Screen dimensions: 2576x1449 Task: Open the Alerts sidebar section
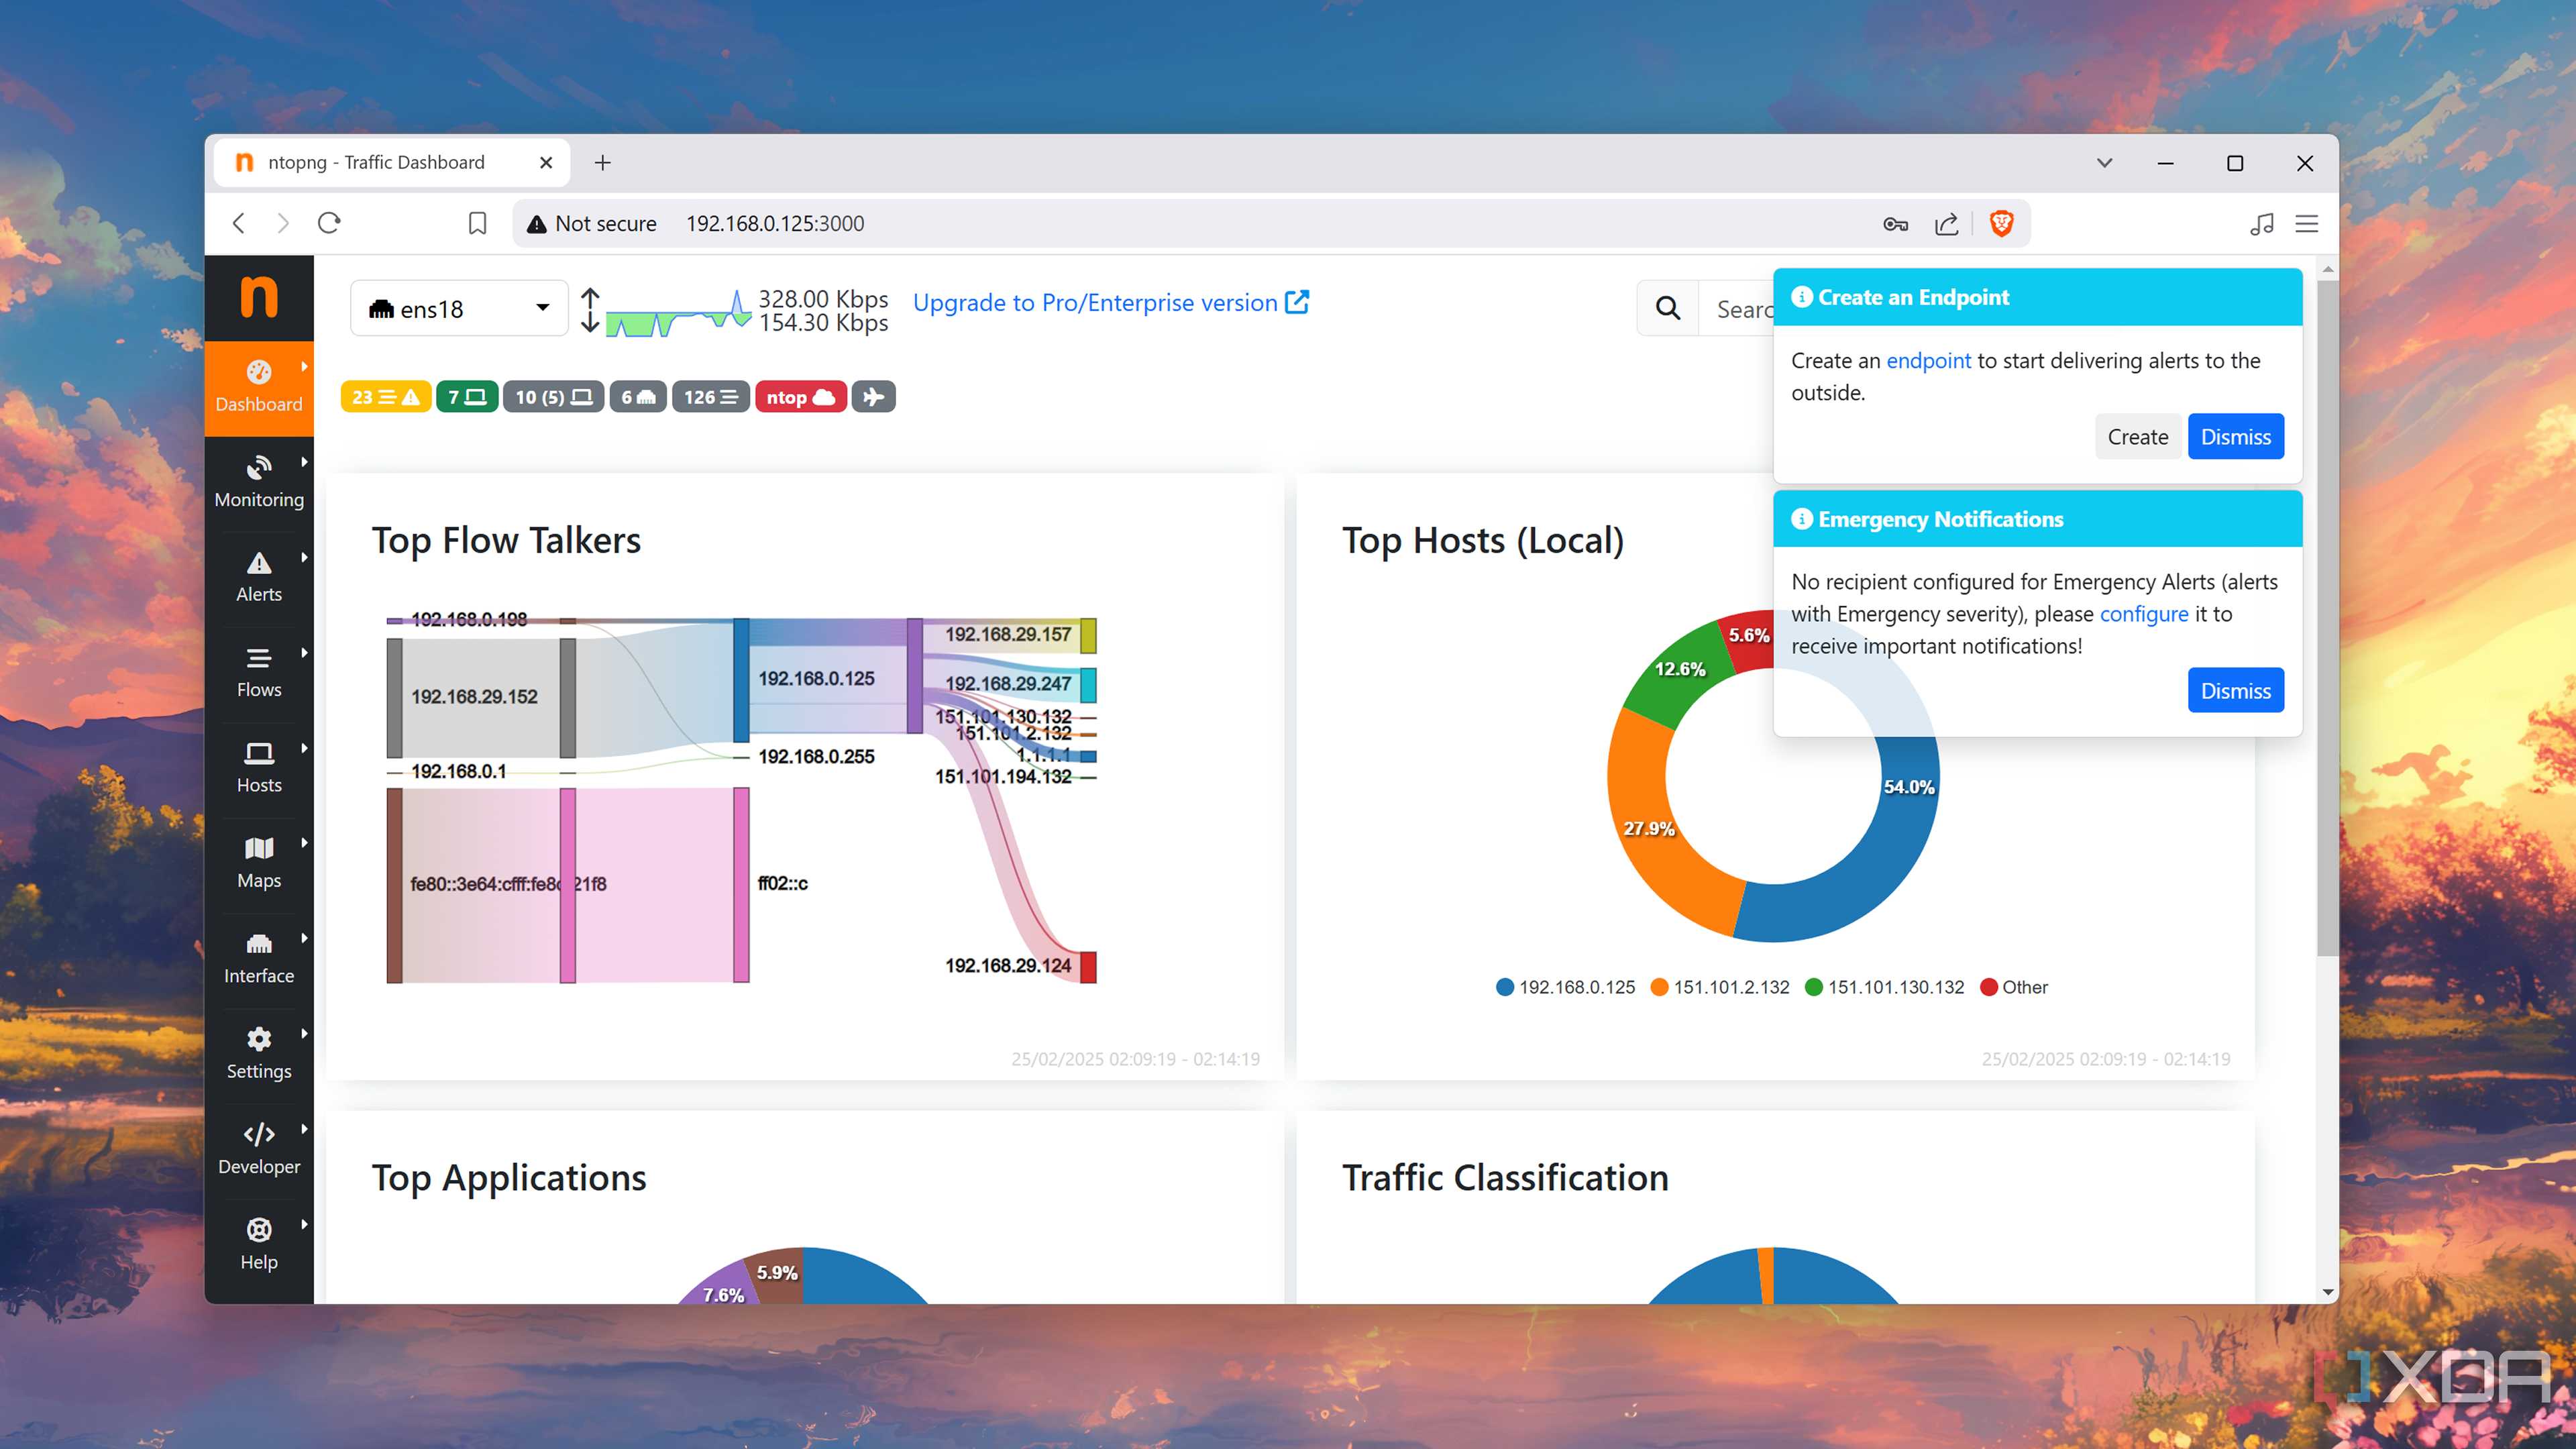click(259, 578)
